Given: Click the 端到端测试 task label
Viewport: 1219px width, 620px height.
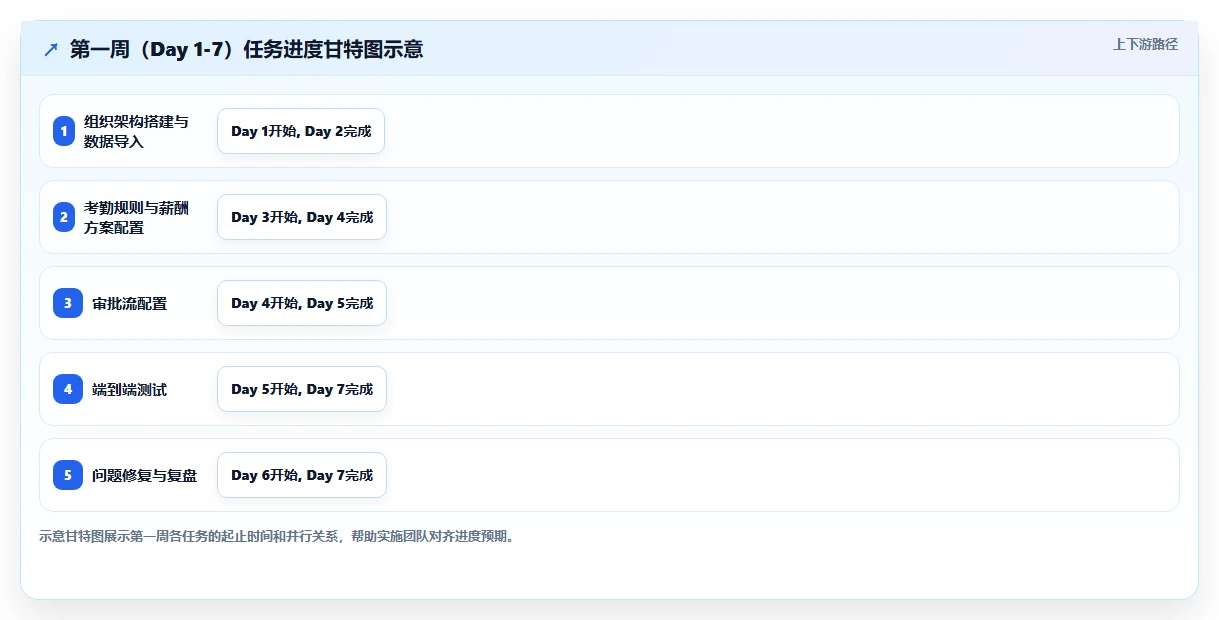Looking at the screenshot, I should [129, 389].
